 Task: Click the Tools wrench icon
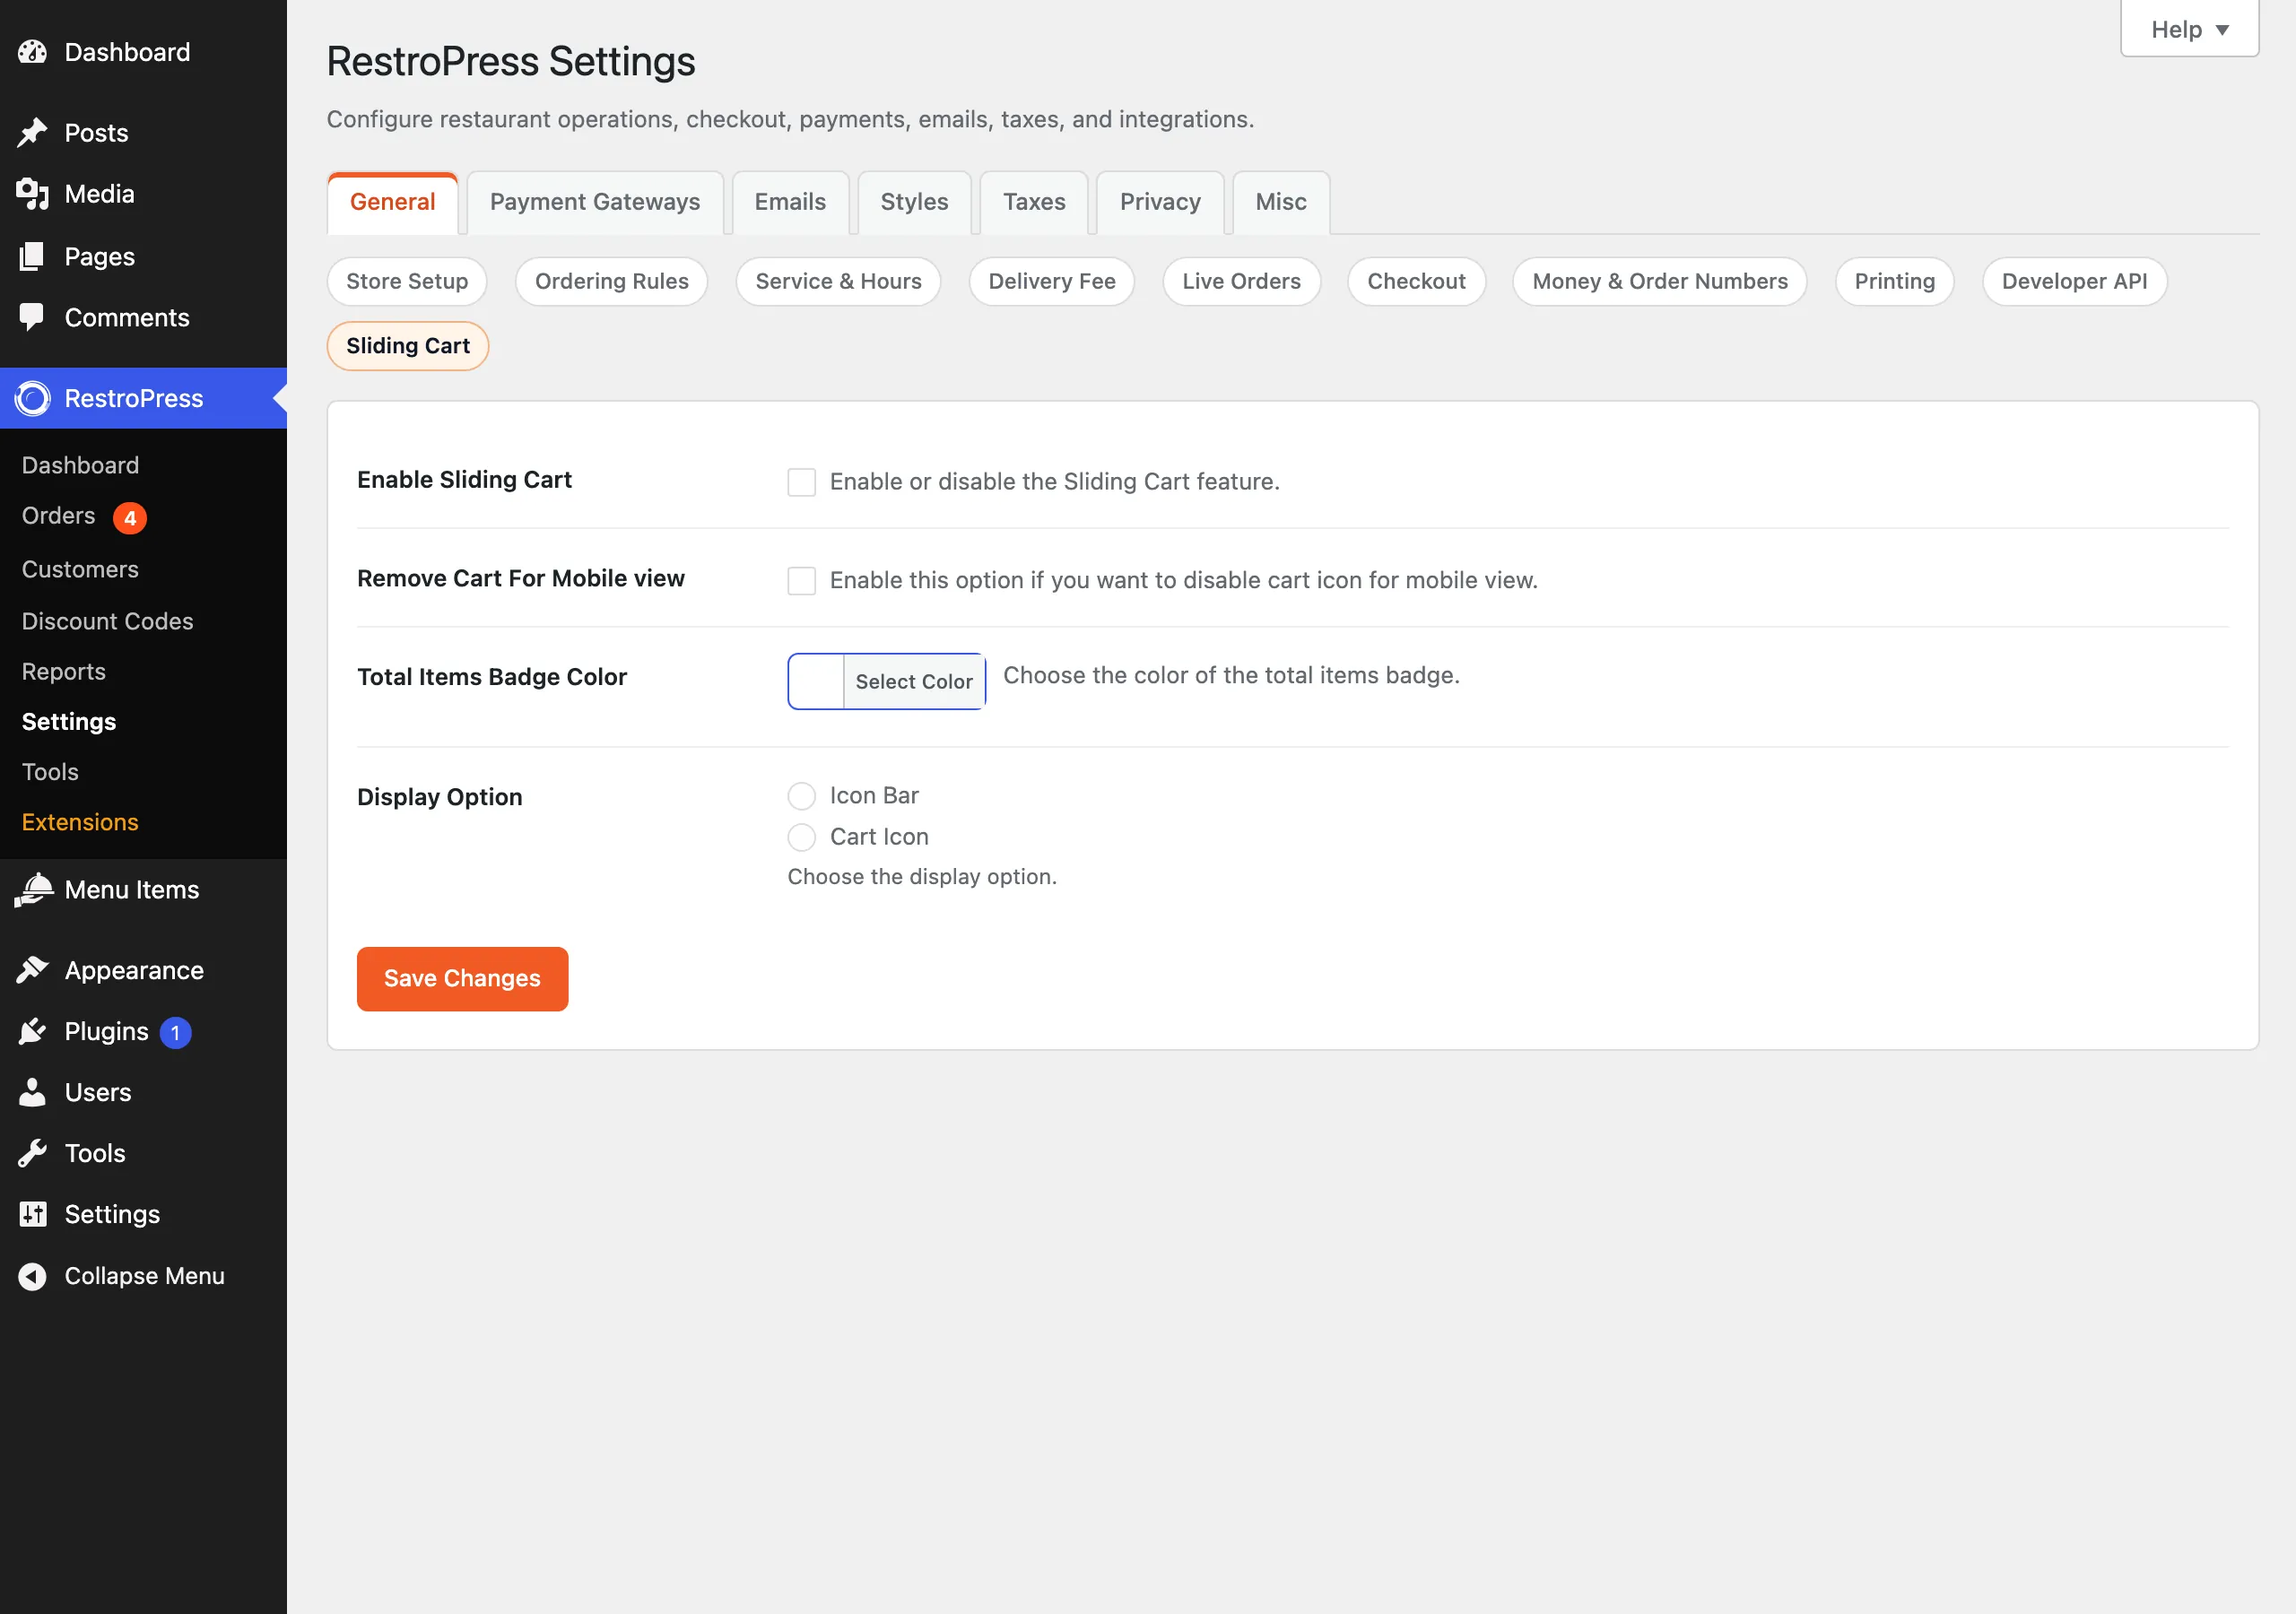33,1153
